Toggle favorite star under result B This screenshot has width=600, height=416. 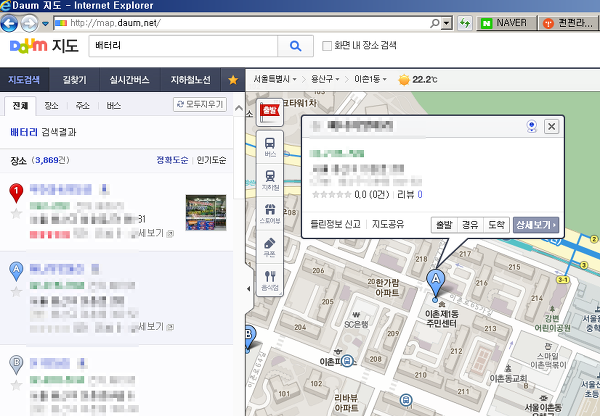[x=16, y=385]
